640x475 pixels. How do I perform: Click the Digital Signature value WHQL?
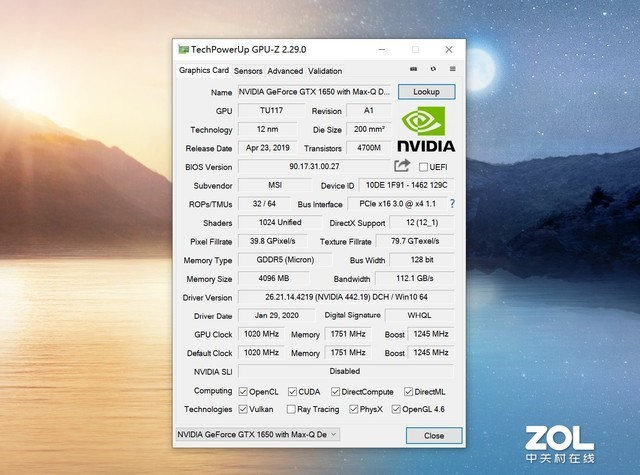(x=420, y=315)
